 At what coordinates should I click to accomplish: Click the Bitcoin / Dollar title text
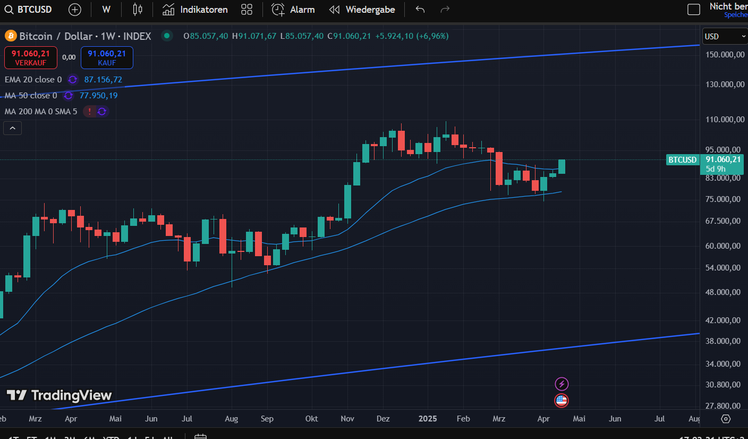54,36
